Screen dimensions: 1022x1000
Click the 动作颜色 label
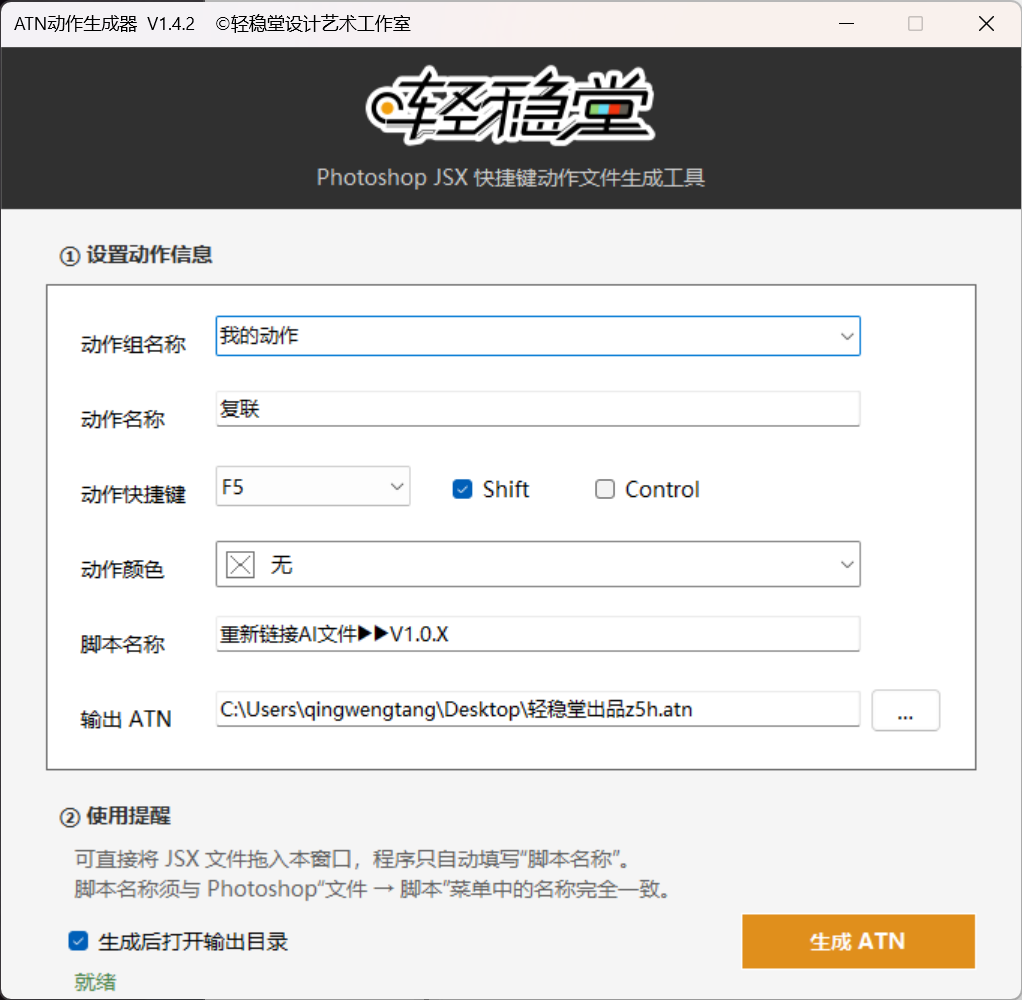click(x=122, y=570)
